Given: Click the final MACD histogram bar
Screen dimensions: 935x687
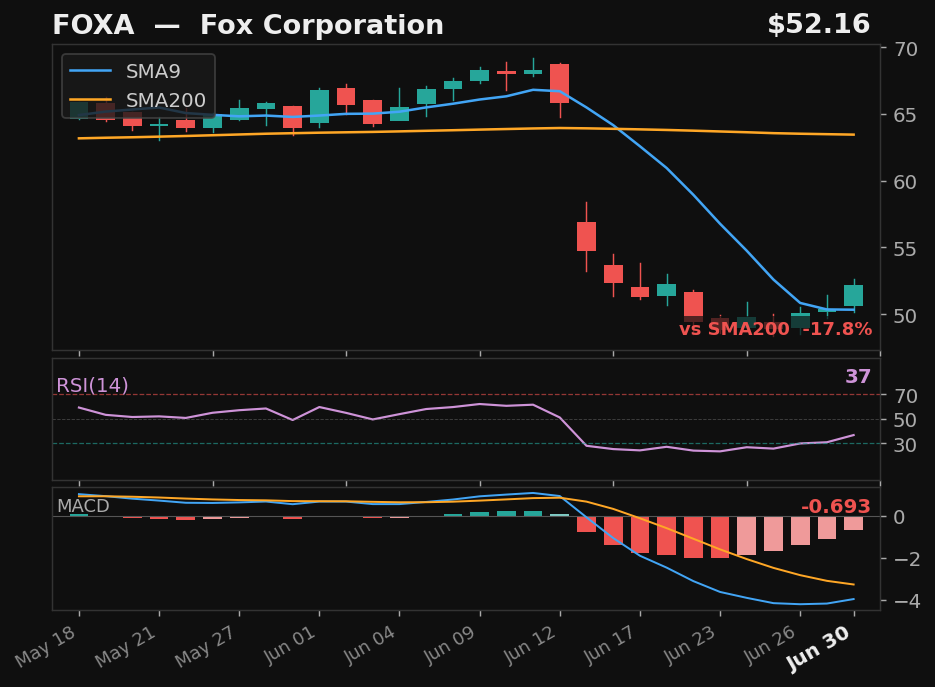Looking at the screenshot, I should (x=853, y=523).
